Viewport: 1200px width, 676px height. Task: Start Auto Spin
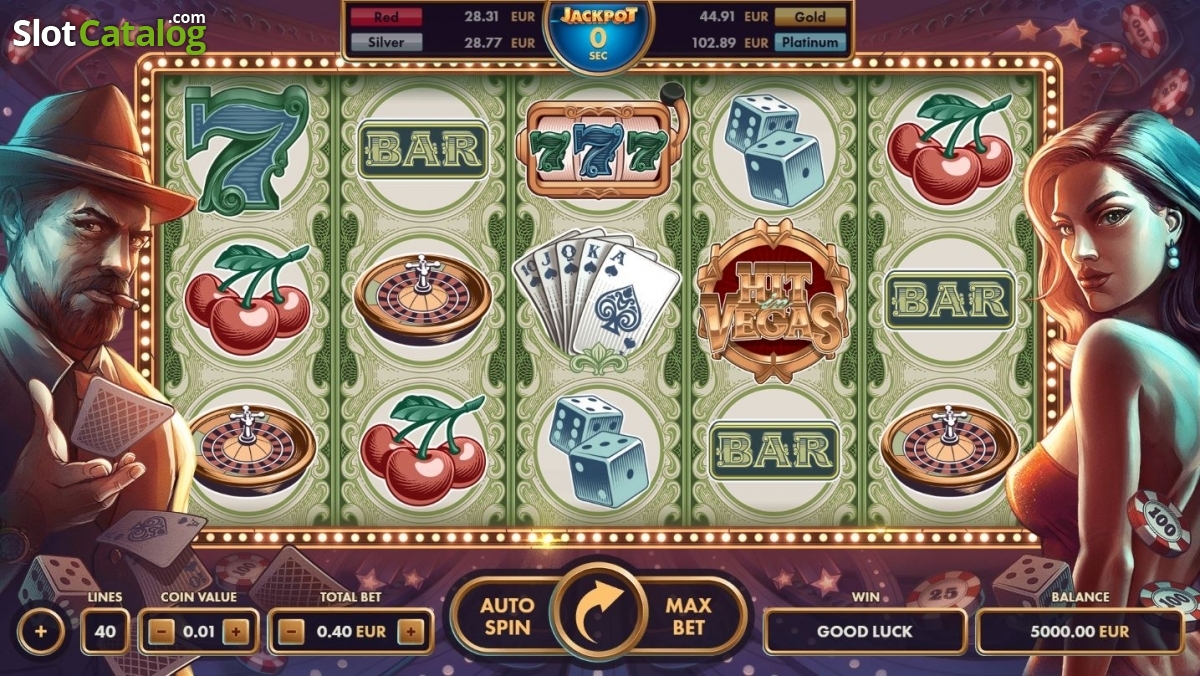(506, 617)
